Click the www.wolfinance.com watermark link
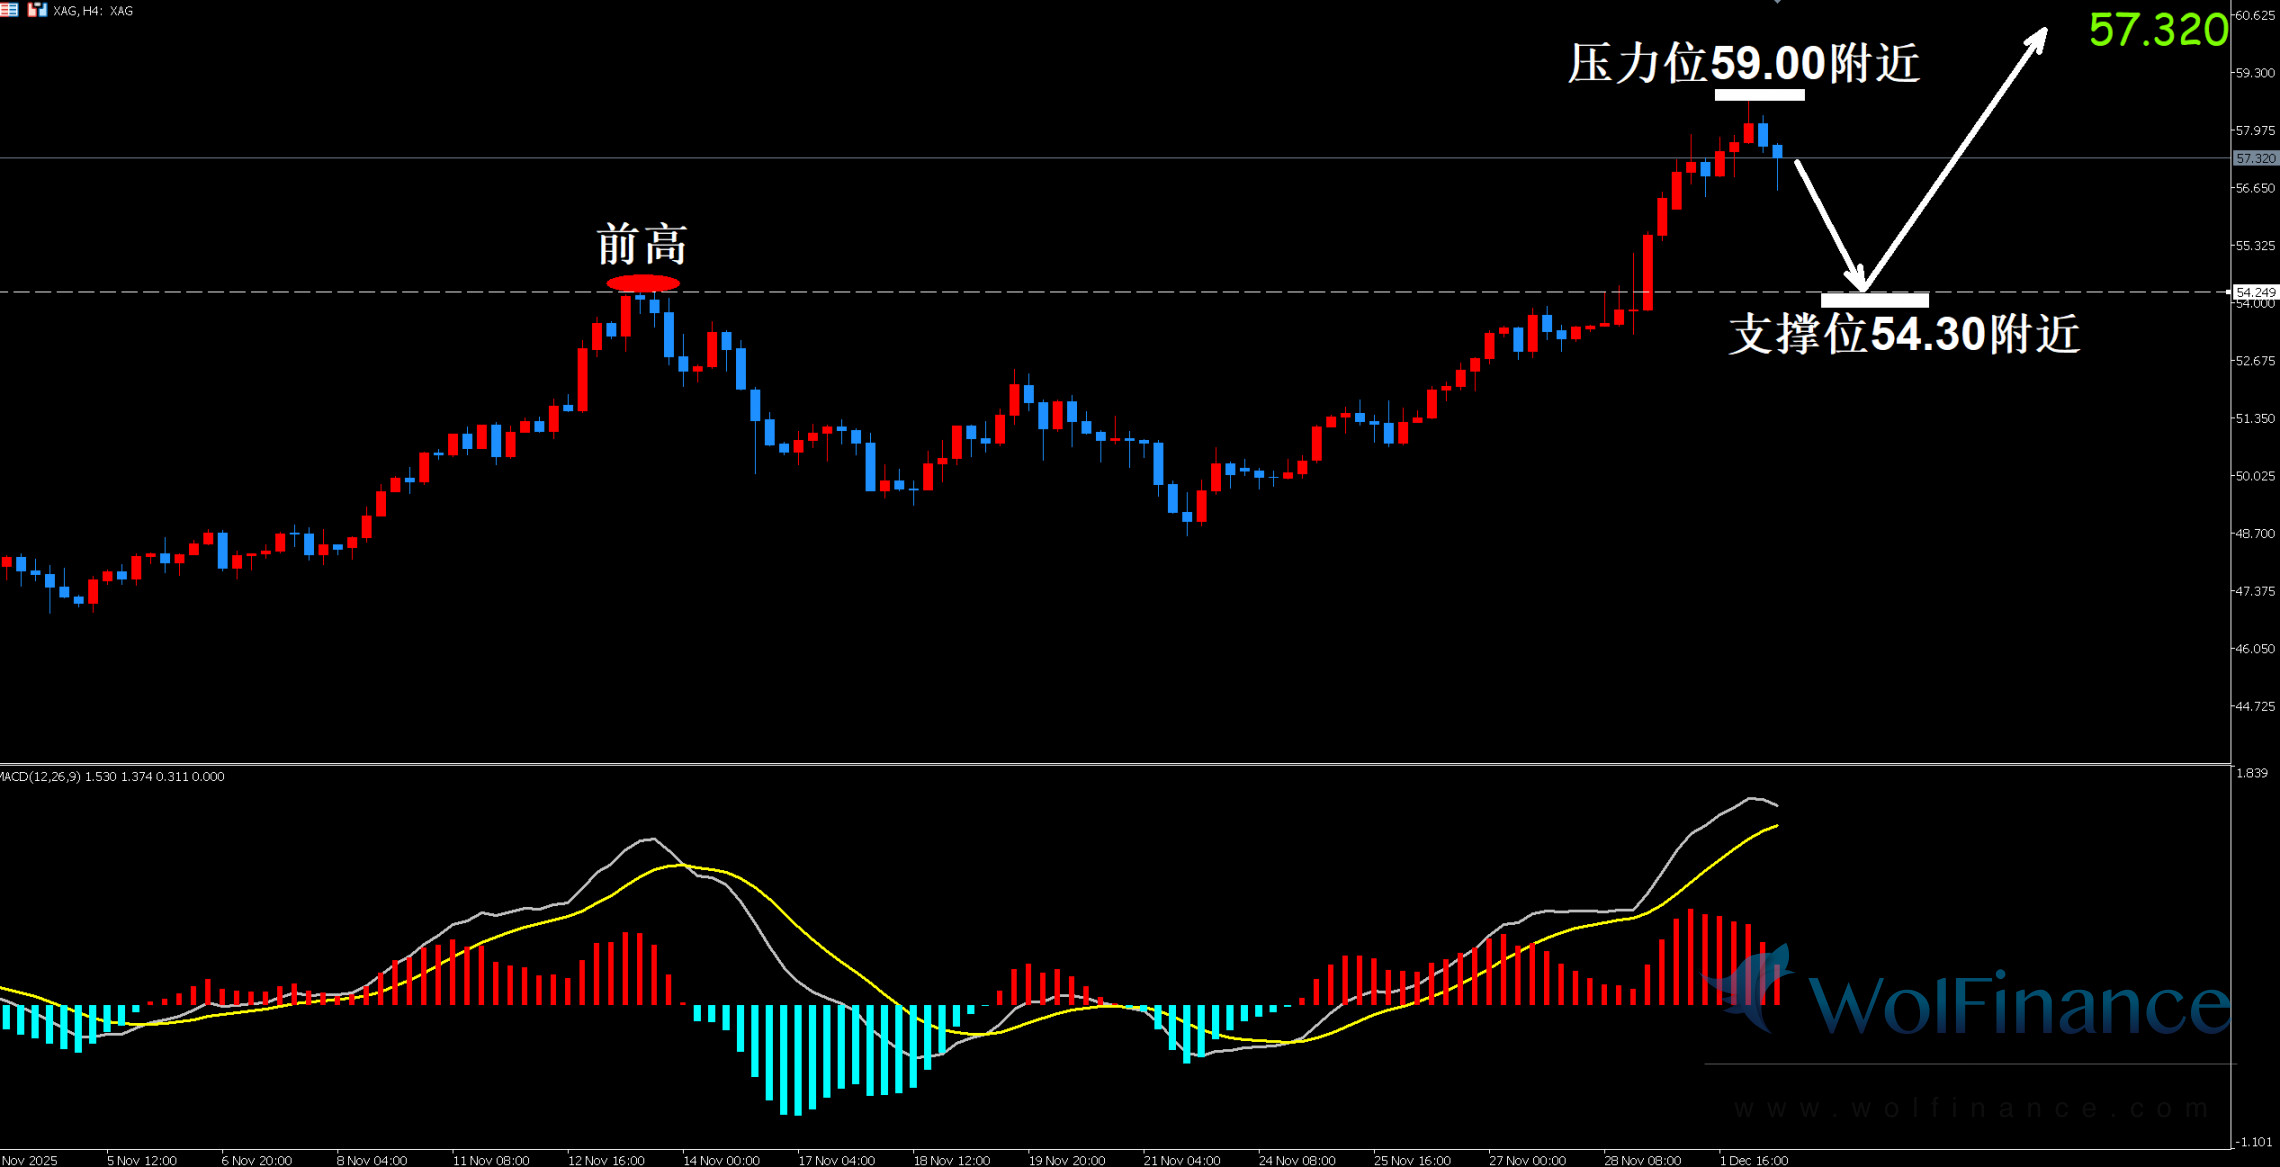Image resolution: width=2280 pixels, height=1167 pixels. tap(1970, 1108)
